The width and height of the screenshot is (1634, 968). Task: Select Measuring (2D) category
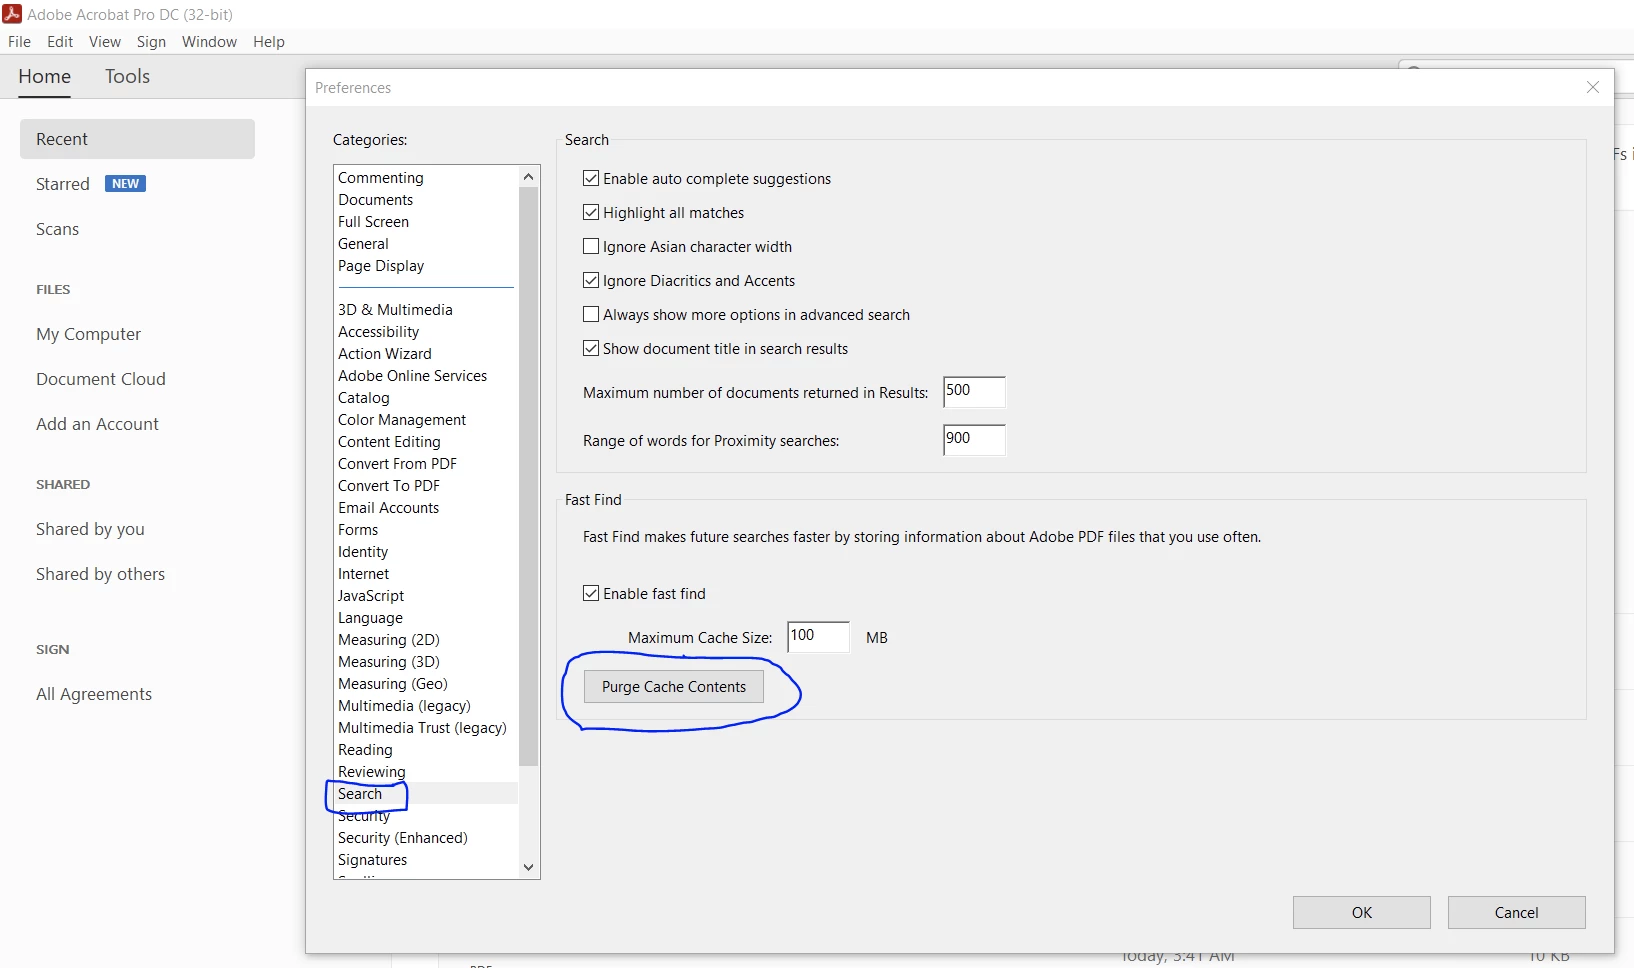point(389,640)
